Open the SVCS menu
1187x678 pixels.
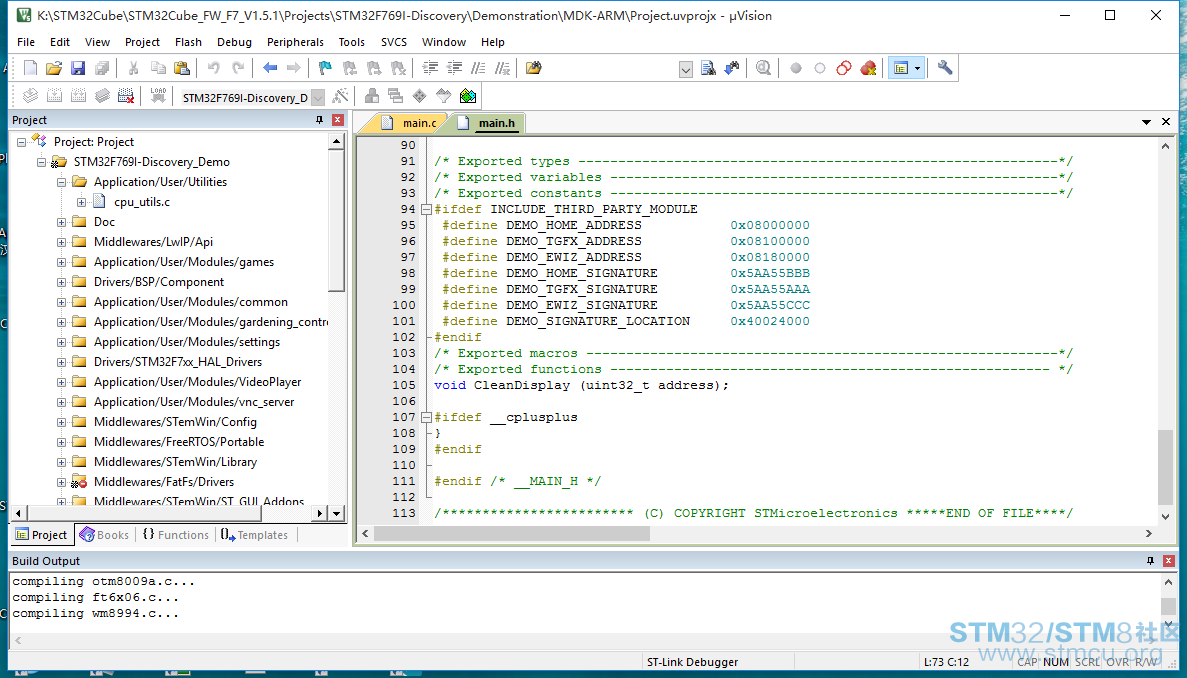tap(394, 42)
